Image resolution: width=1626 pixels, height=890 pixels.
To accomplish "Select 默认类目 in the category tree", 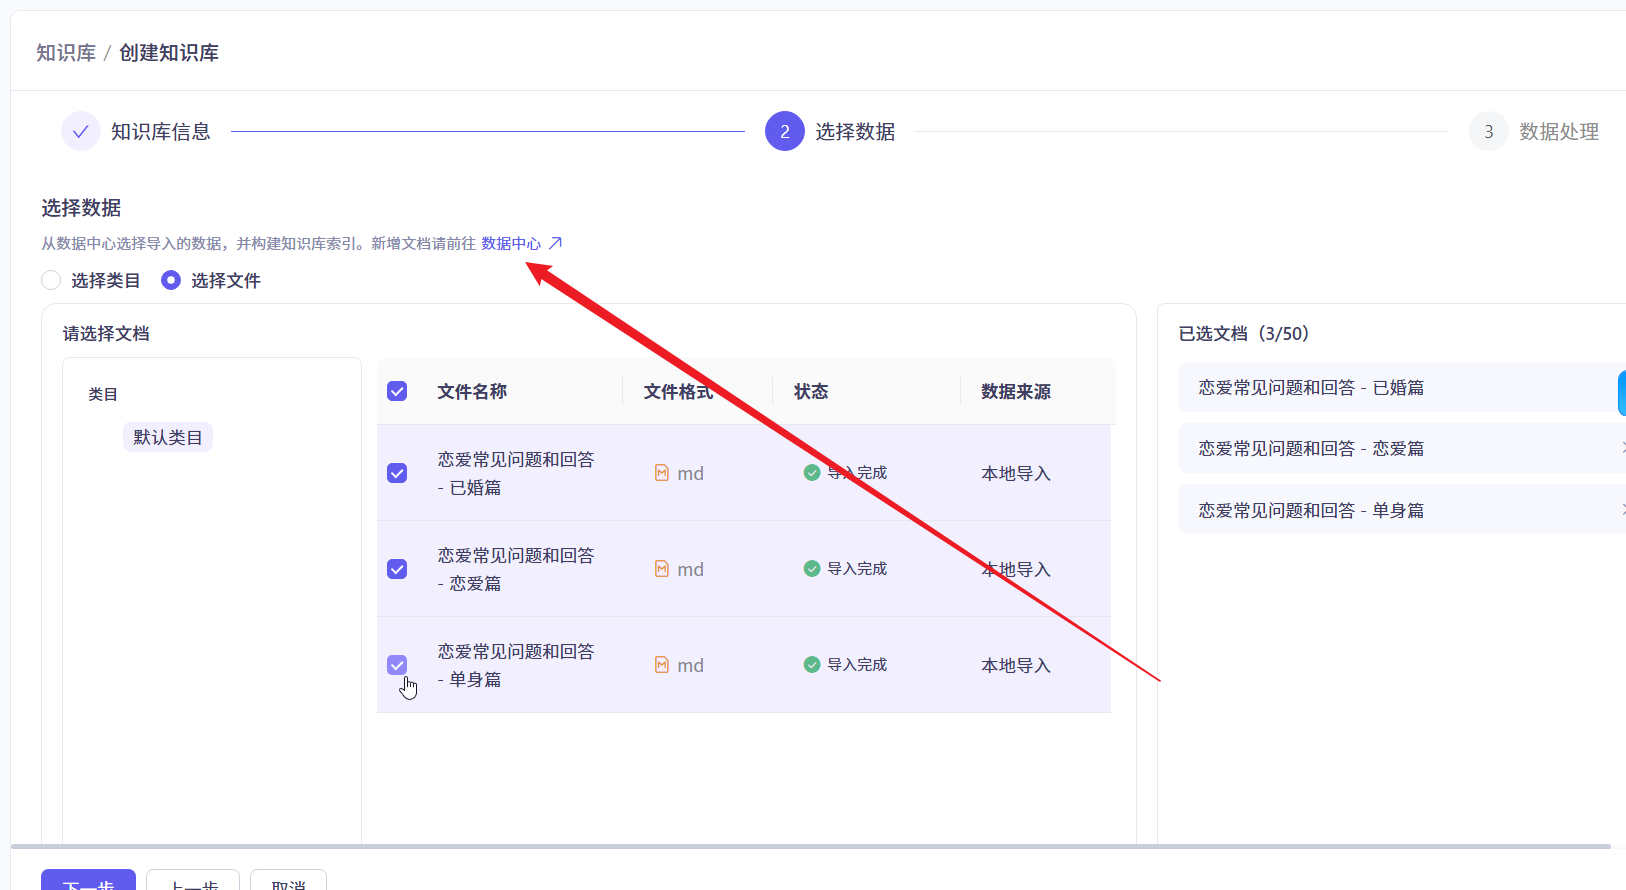I will click(168, 437).
